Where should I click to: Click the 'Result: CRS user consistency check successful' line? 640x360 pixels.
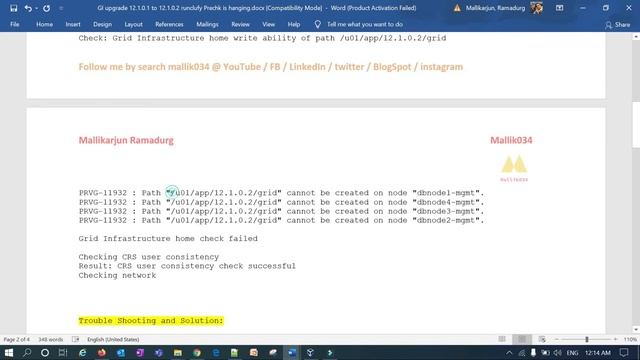coord(187,266)
